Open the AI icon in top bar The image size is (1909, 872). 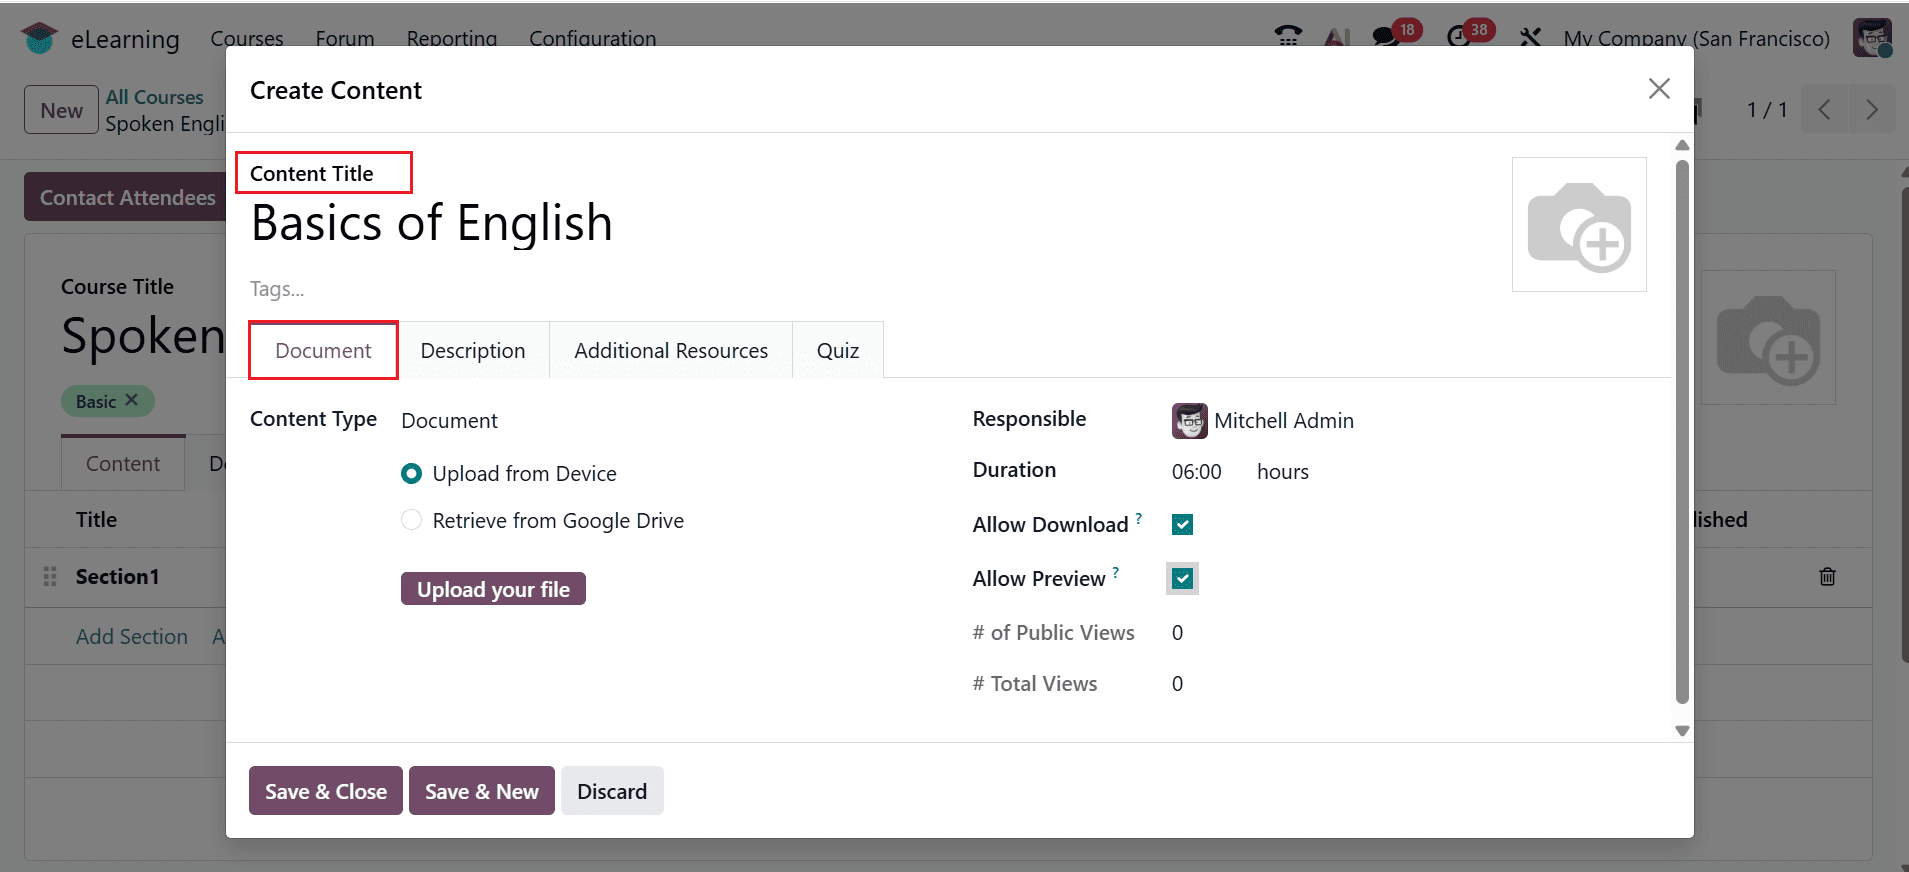[x=1337, y=38]
